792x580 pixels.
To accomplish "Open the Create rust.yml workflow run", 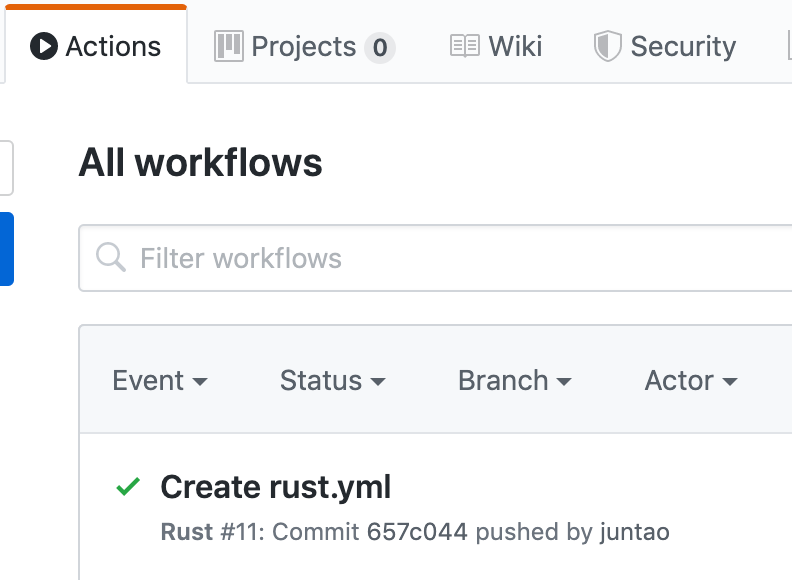I will tap(276, 487).
